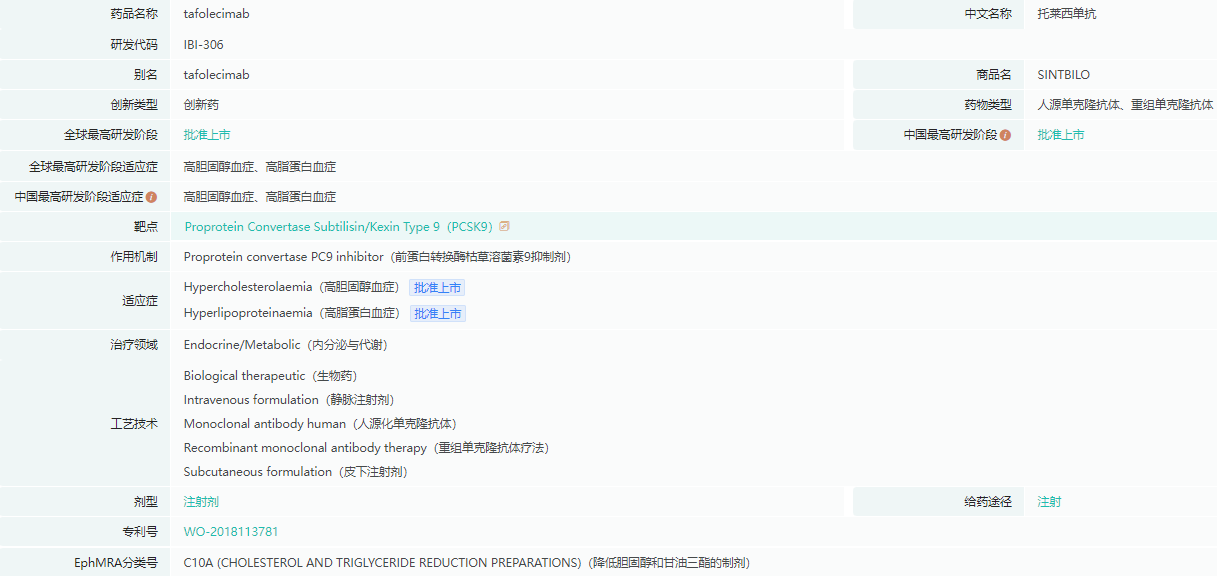Click the 剂型 field label
This screenshot has height=576, width=1217.
pyautogui.click(x=146, y=502)
